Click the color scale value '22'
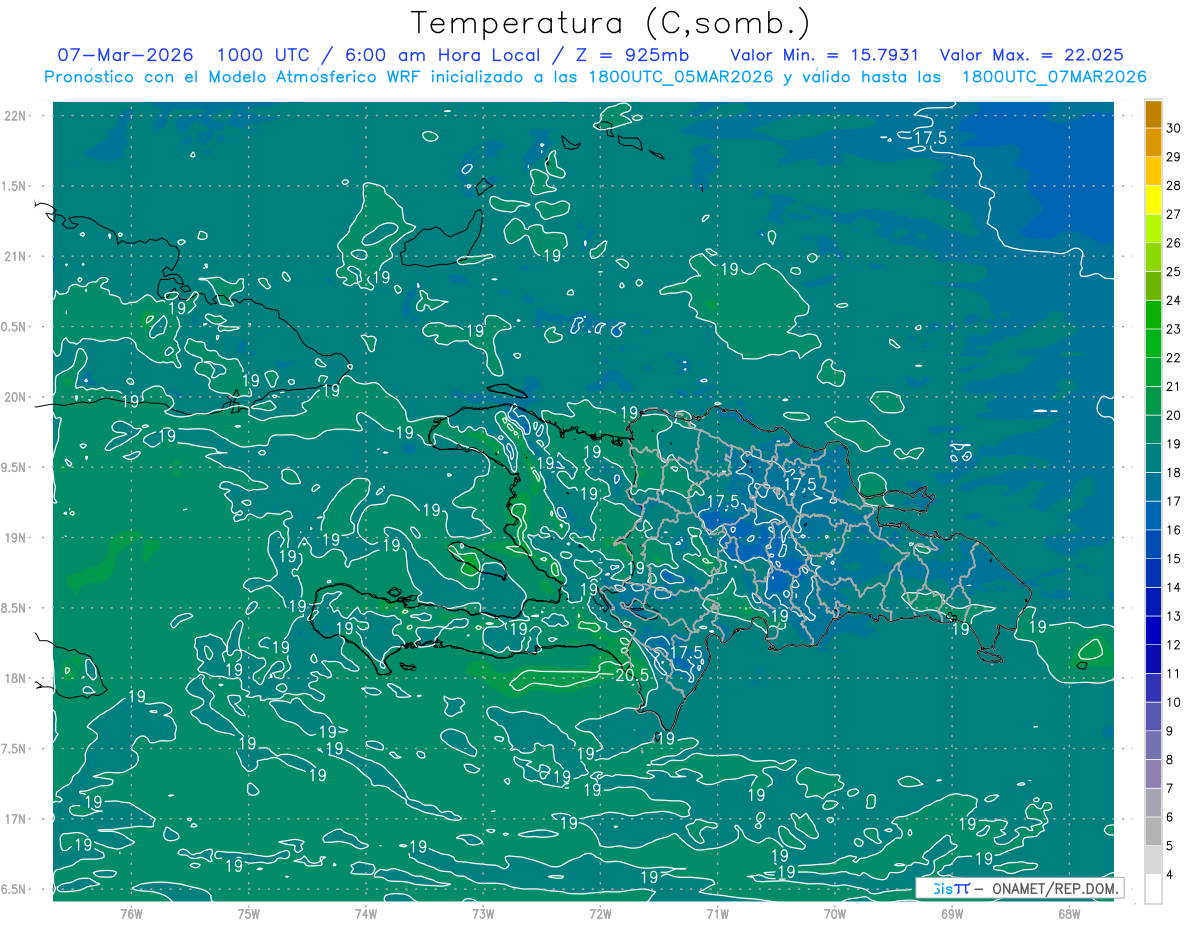This screenshot has width=1200, height=927. [1174, 358]
